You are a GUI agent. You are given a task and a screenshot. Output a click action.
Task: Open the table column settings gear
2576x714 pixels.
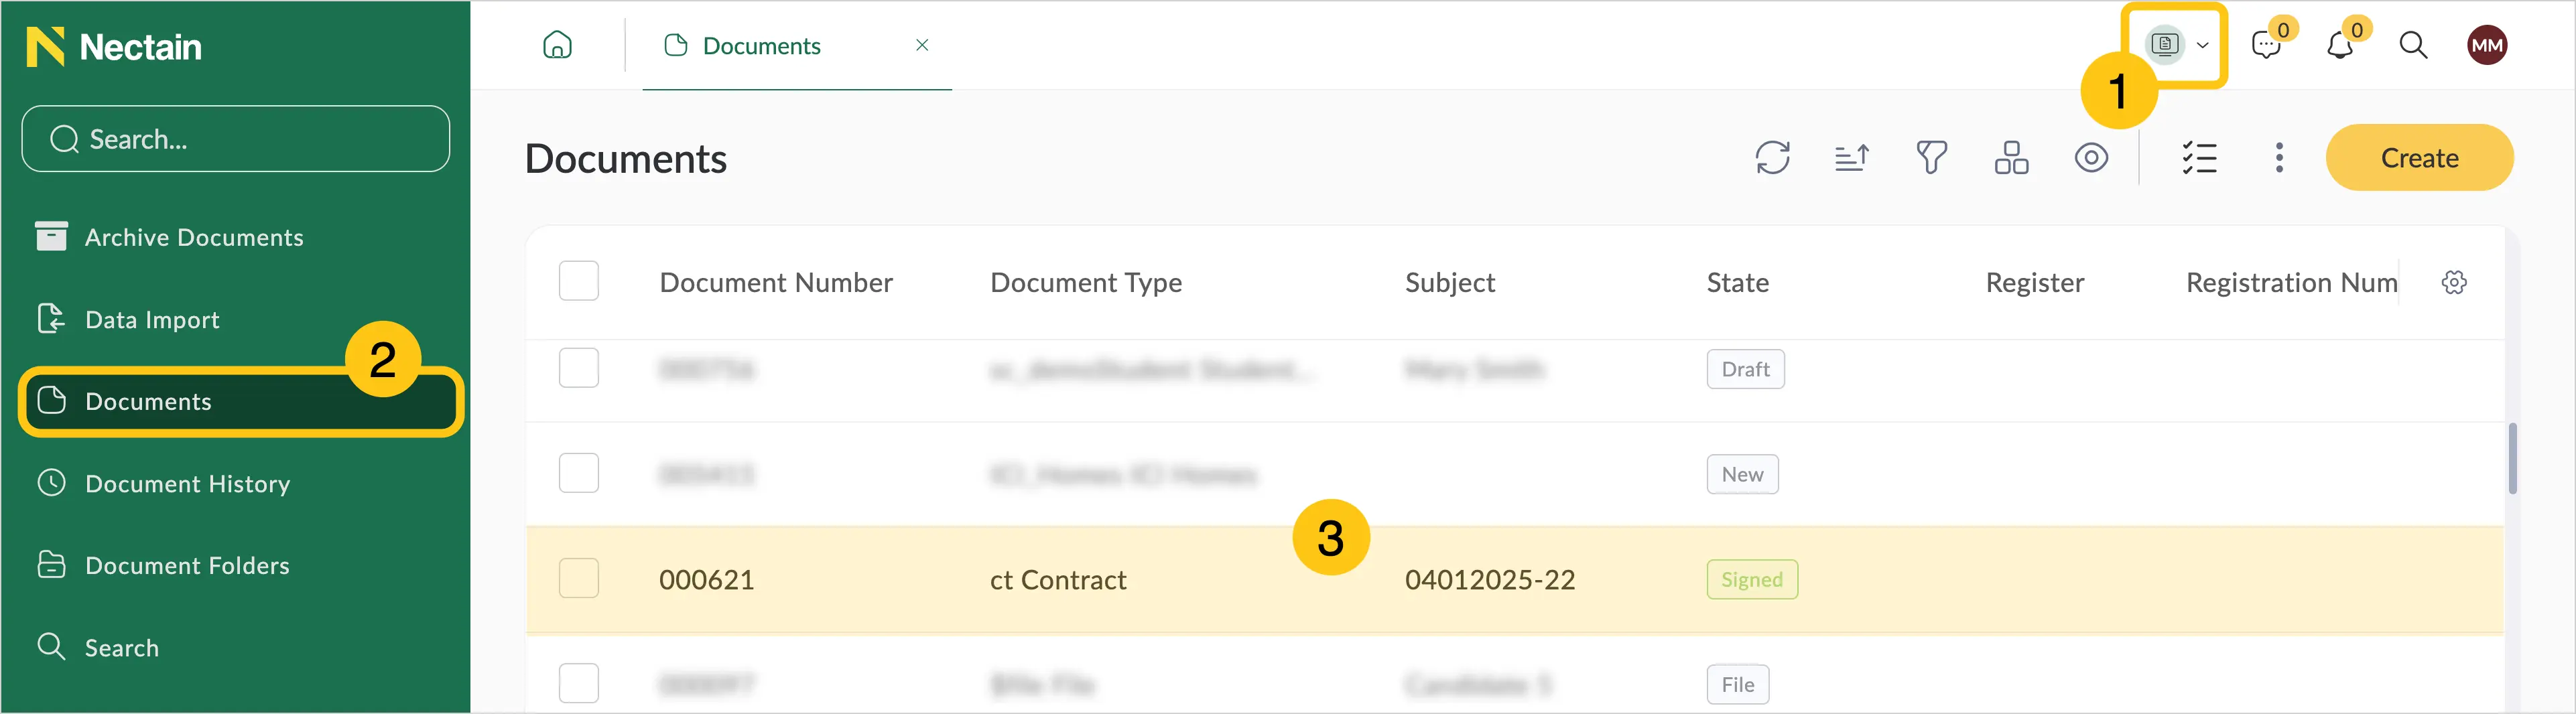click(x=2454, y=283)
